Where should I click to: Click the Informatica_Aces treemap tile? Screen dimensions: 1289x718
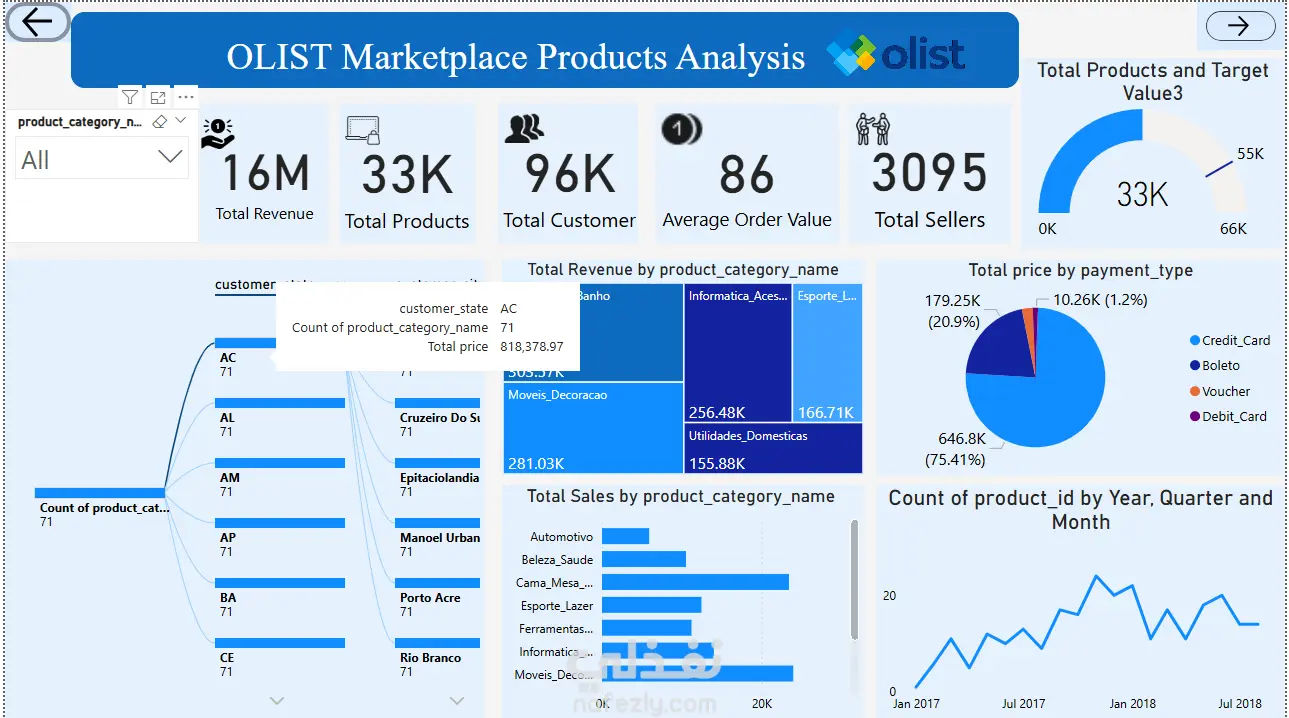738,353
